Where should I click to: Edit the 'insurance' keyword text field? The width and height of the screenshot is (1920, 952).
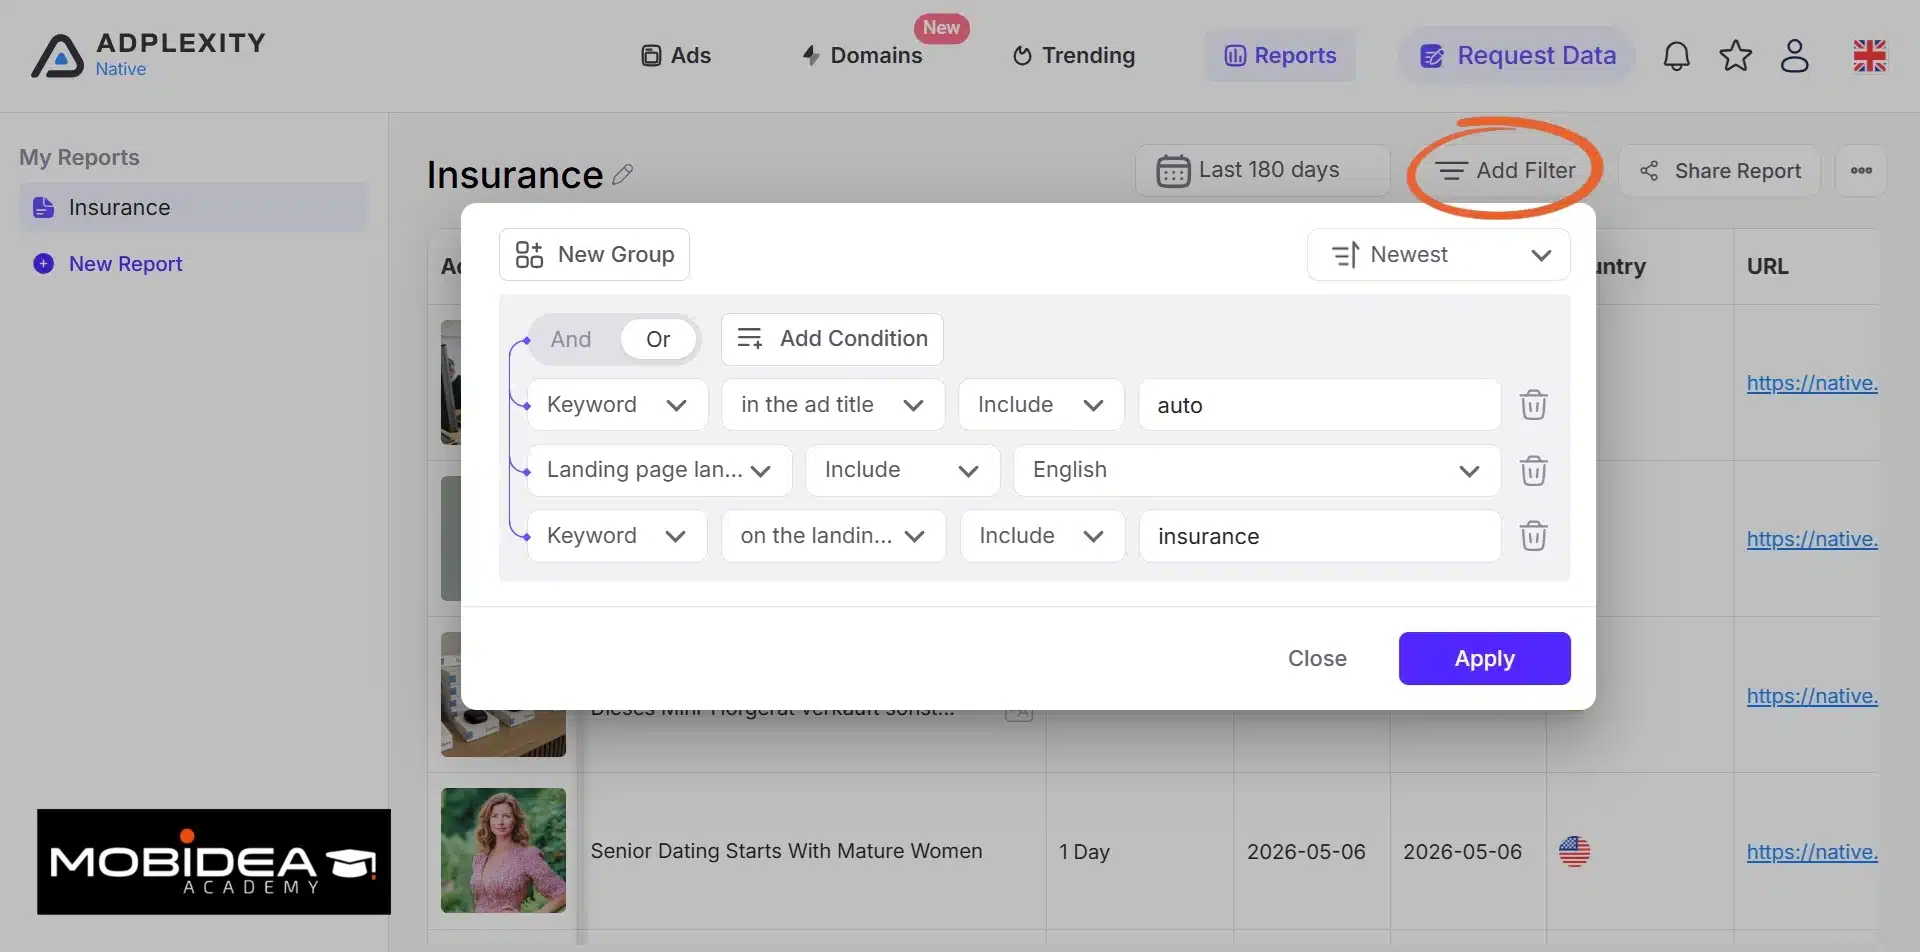[x=1320, y=536]
